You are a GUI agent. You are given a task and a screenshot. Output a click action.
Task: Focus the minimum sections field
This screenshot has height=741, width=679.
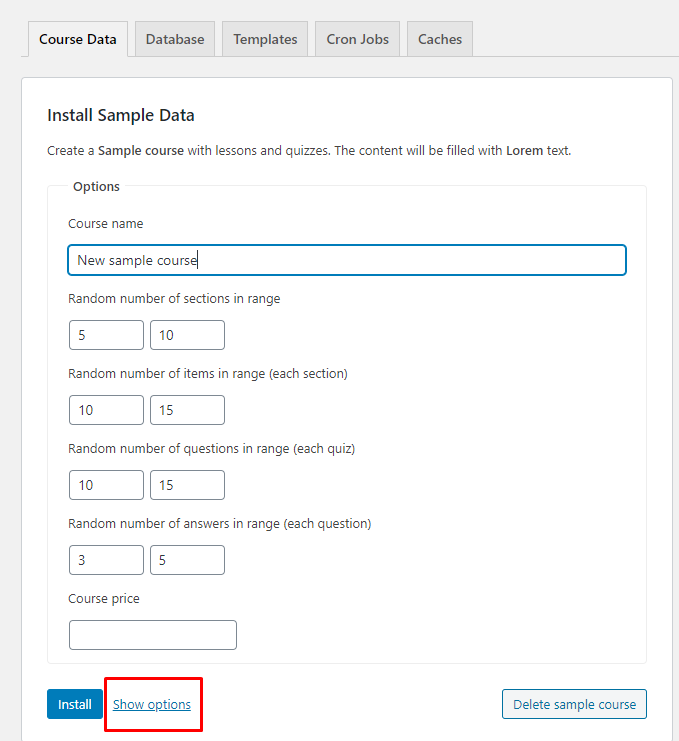click(x=106, y=335)
